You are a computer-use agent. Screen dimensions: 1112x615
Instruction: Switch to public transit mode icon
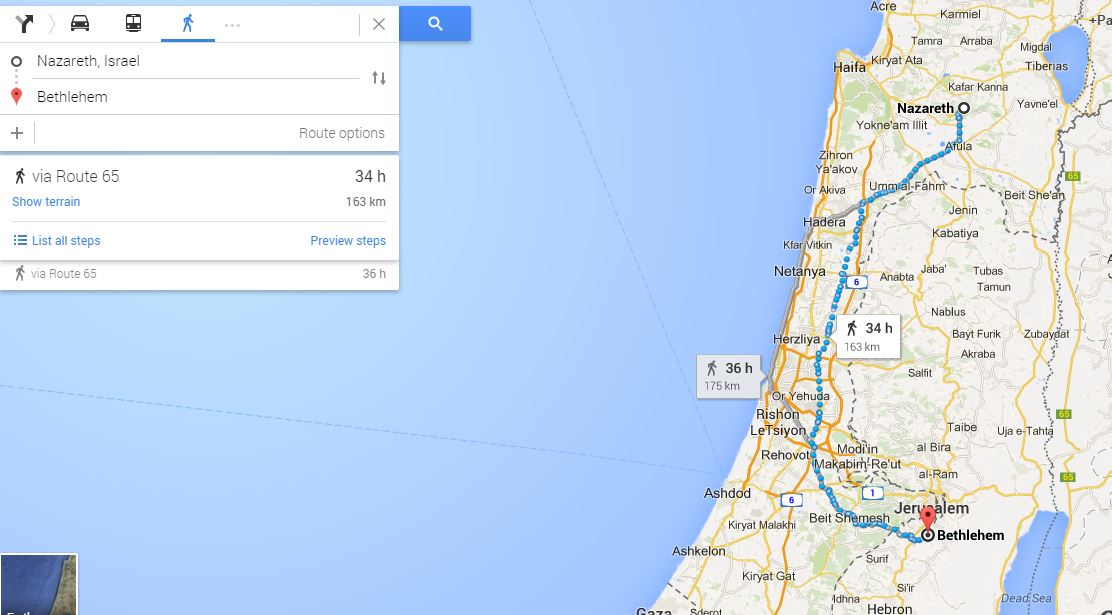tap(133, 23)
